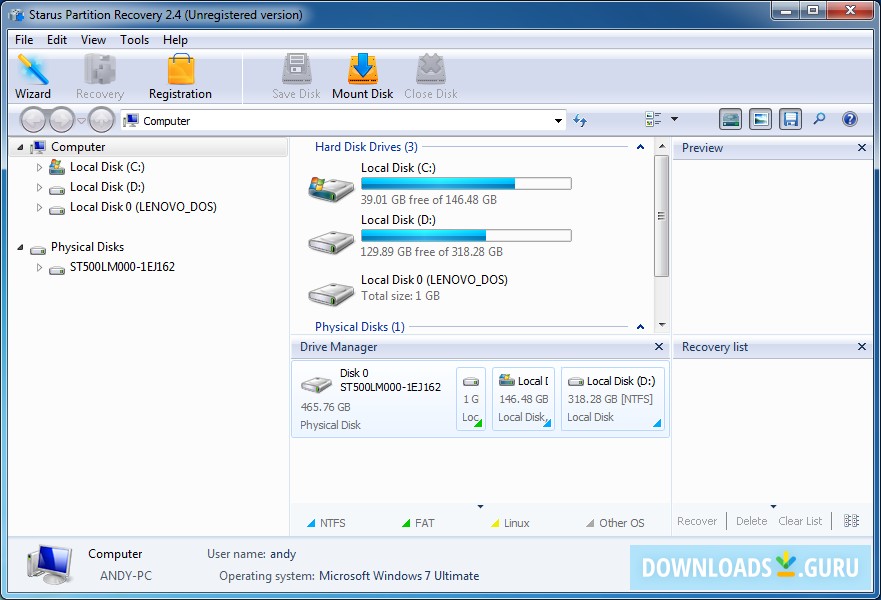Collapse the Computer tree node
The width and height of the screenshot is (881, 600).
(x=20, y=147)
